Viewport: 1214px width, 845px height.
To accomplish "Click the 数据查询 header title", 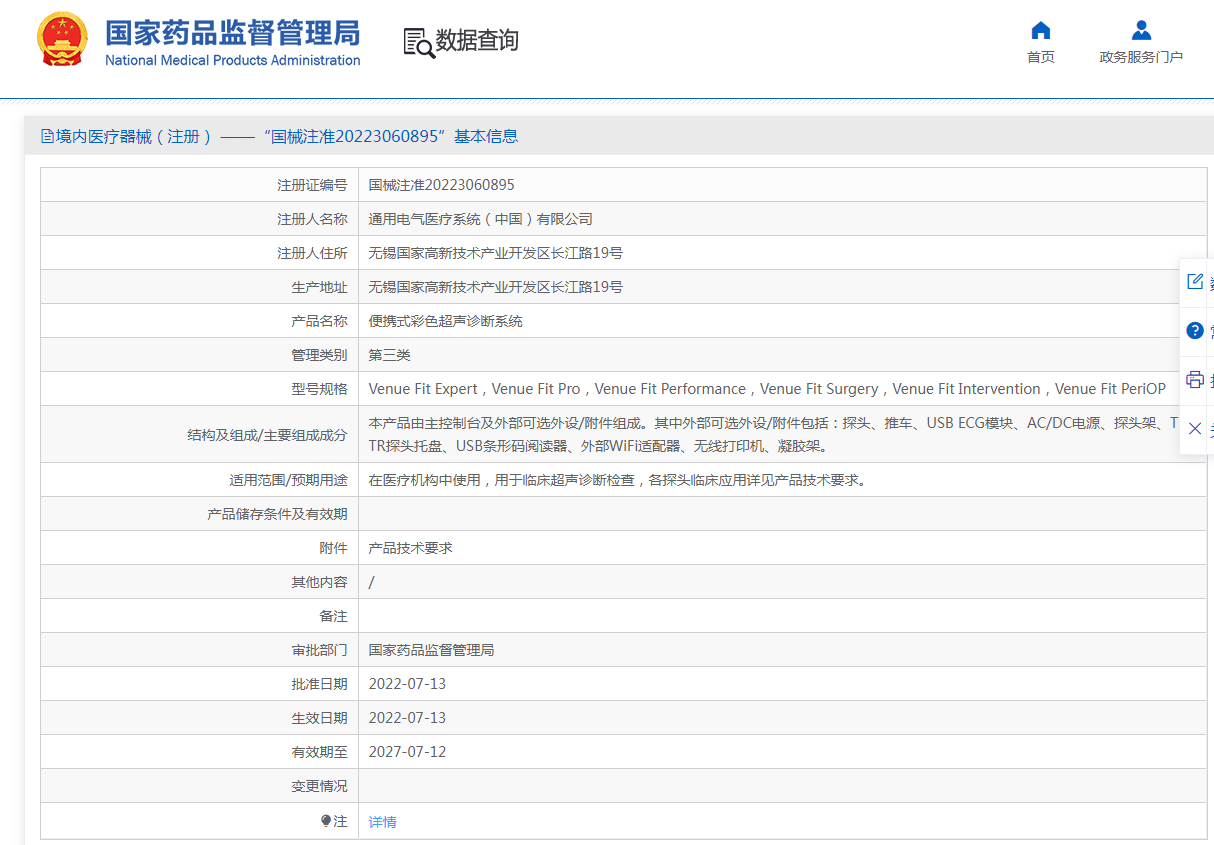I will pos(477,41).
